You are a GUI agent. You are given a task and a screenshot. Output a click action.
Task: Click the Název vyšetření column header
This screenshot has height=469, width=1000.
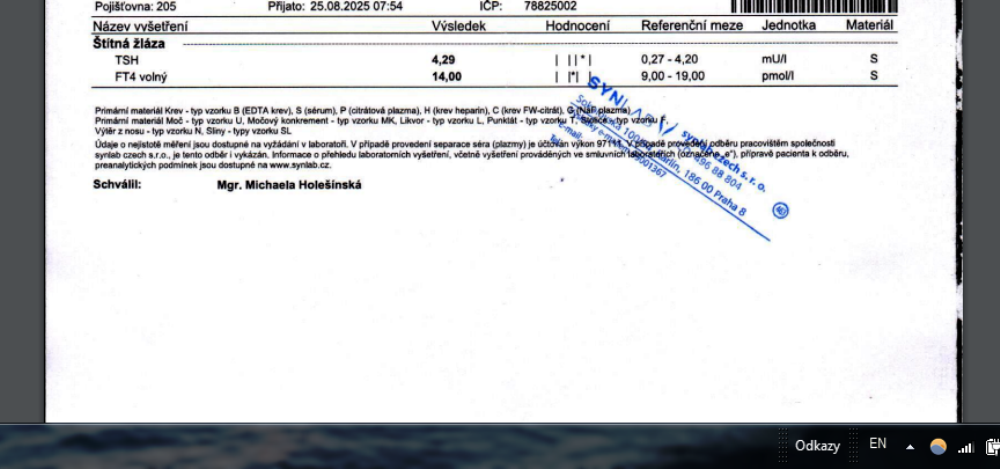pos(142,25)
